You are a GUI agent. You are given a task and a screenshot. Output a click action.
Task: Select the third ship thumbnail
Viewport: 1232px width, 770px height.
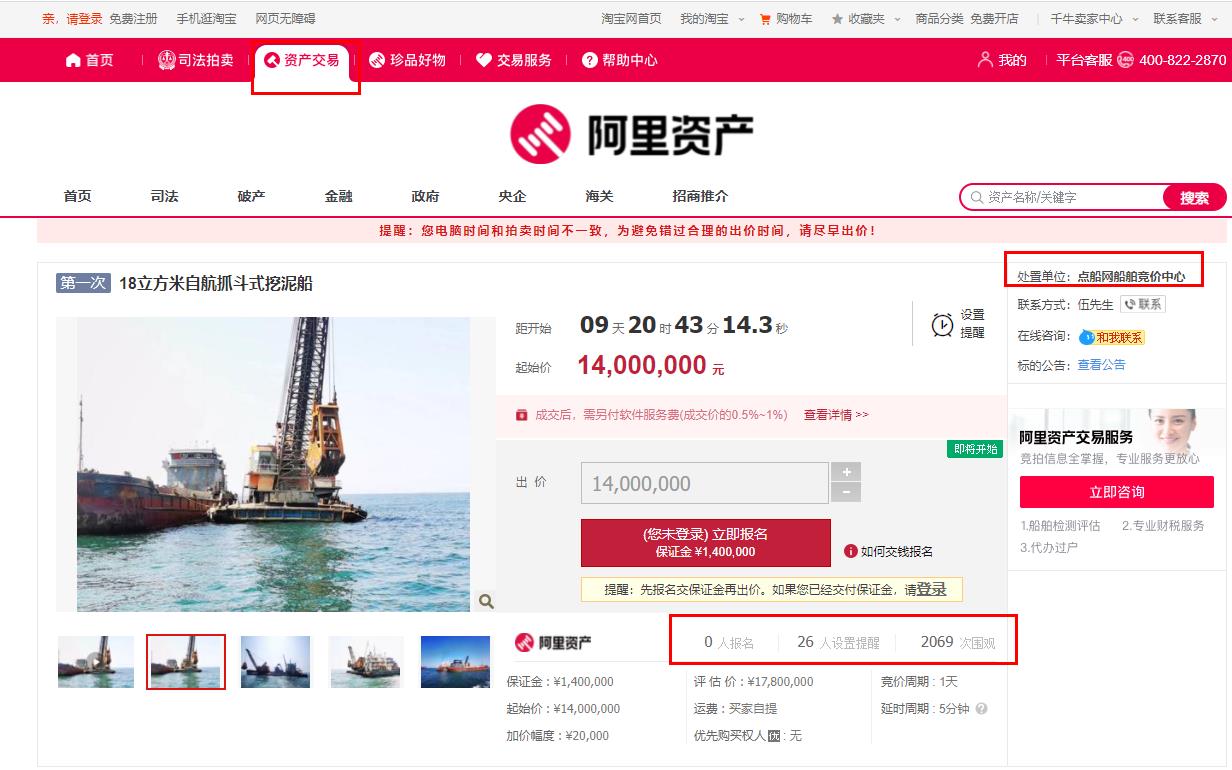click(x=276, y=661)
